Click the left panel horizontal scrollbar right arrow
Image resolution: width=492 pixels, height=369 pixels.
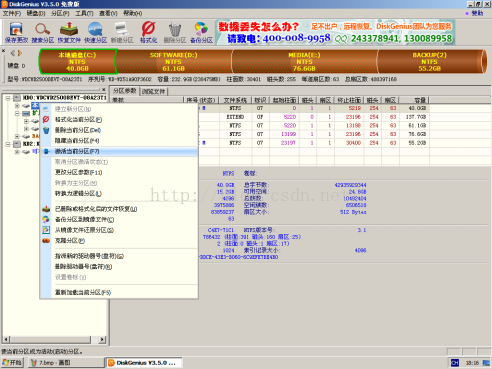(103, 340)
